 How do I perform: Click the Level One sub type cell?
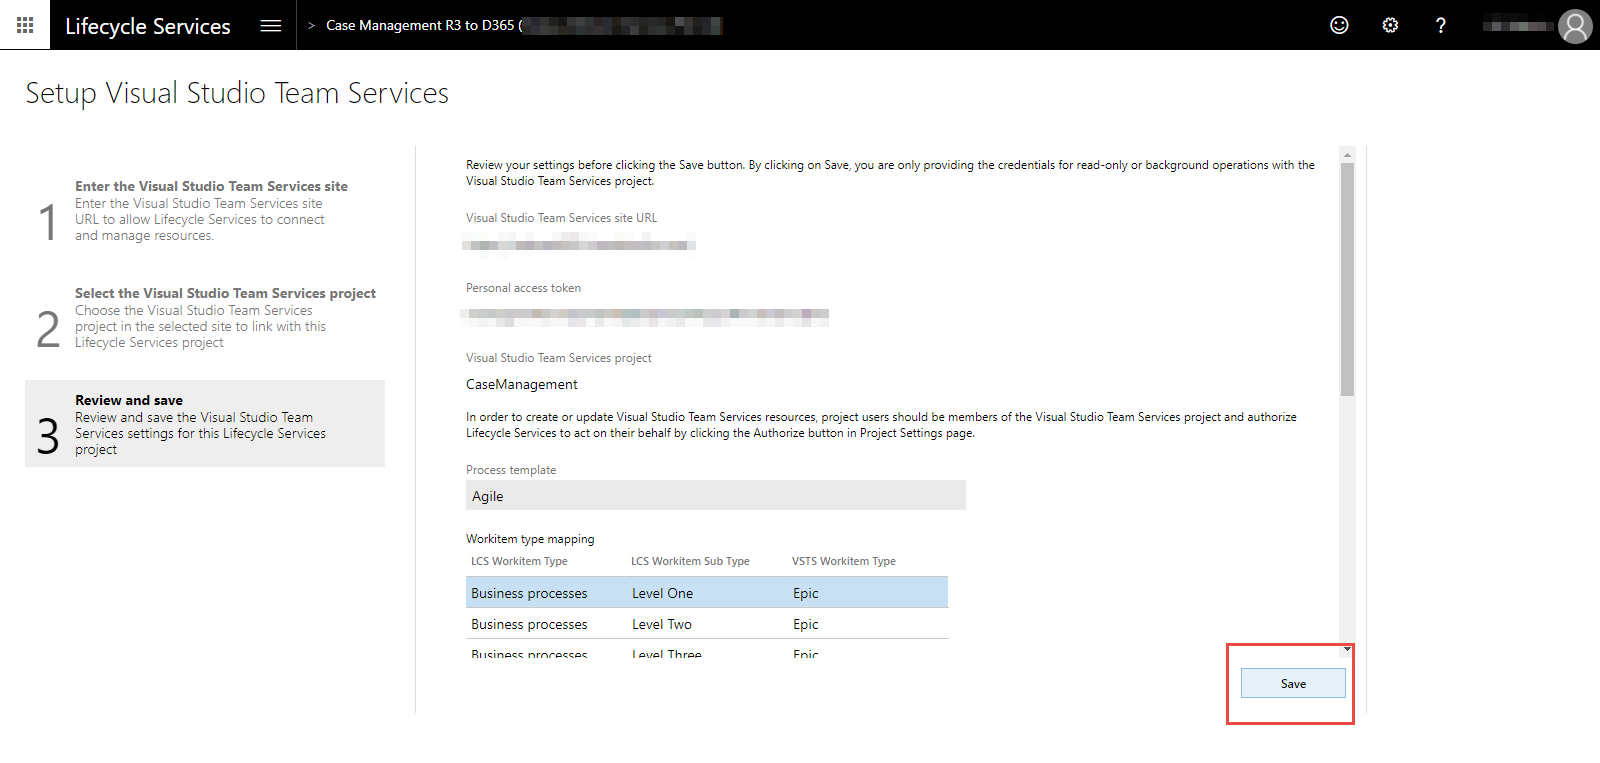click(662, 593)
